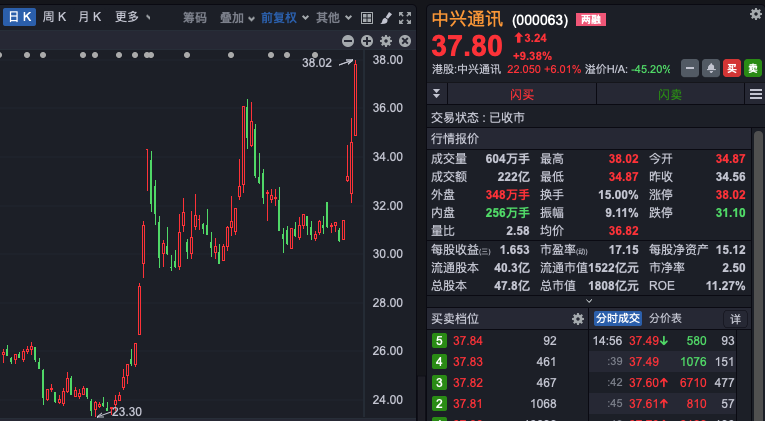
Task: Click the stock name 中兴通讯 heading
Action: pyautogui.click(x=467, y=19)
